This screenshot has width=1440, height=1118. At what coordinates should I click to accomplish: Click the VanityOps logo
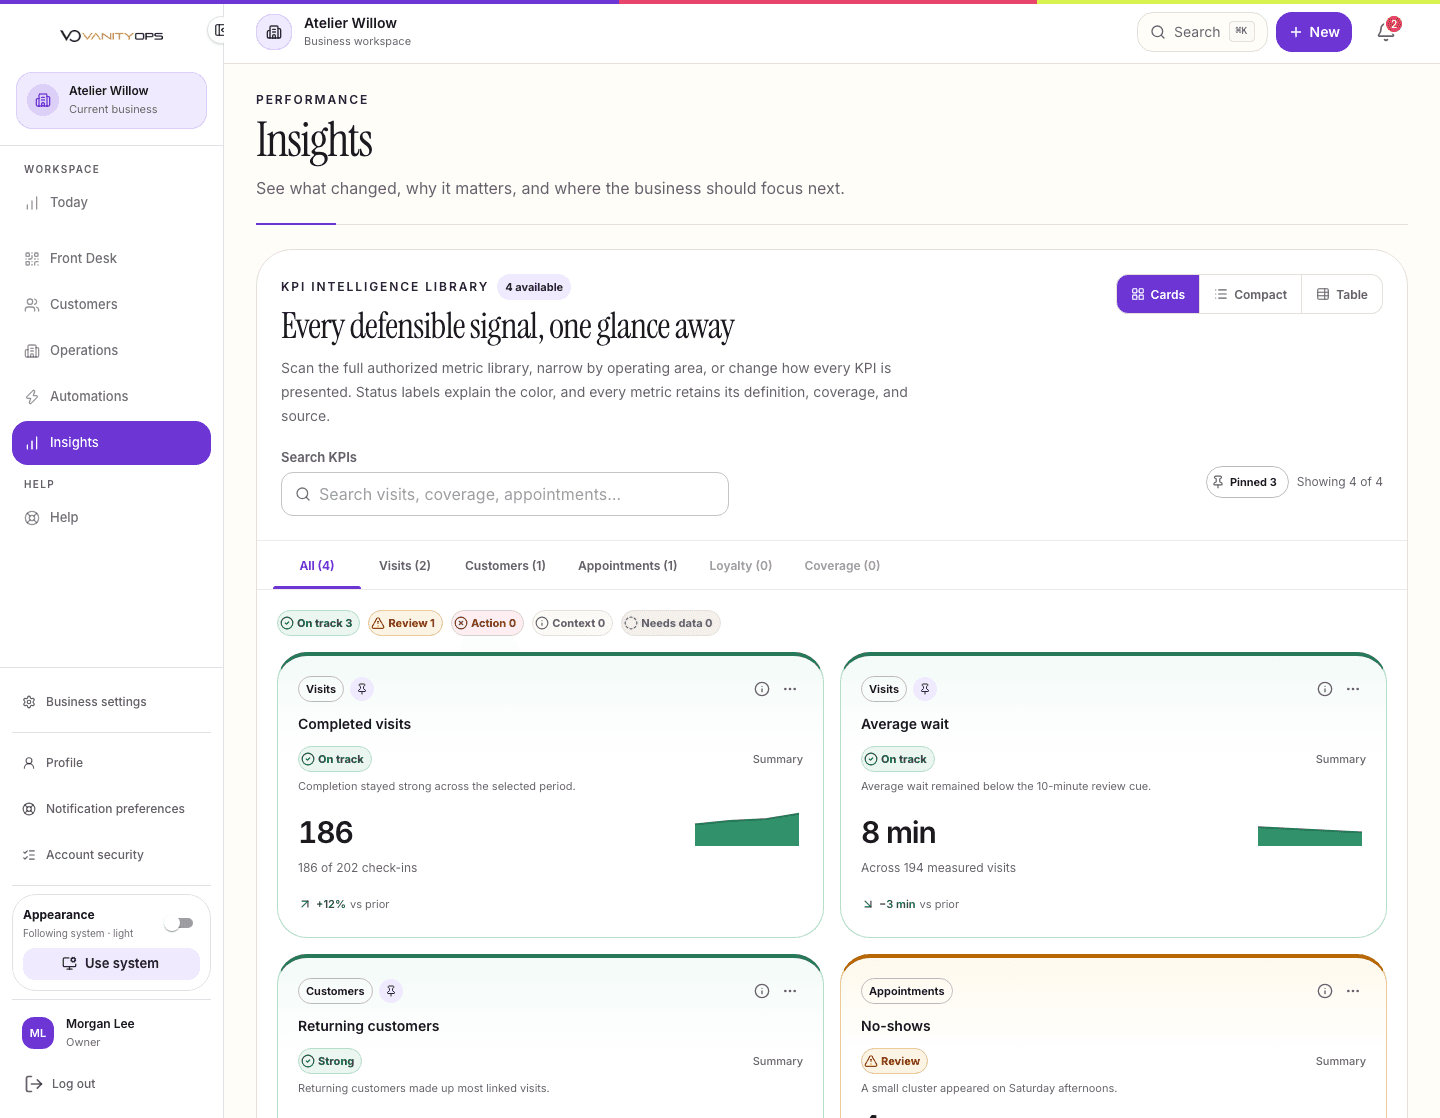pos(112,36)
